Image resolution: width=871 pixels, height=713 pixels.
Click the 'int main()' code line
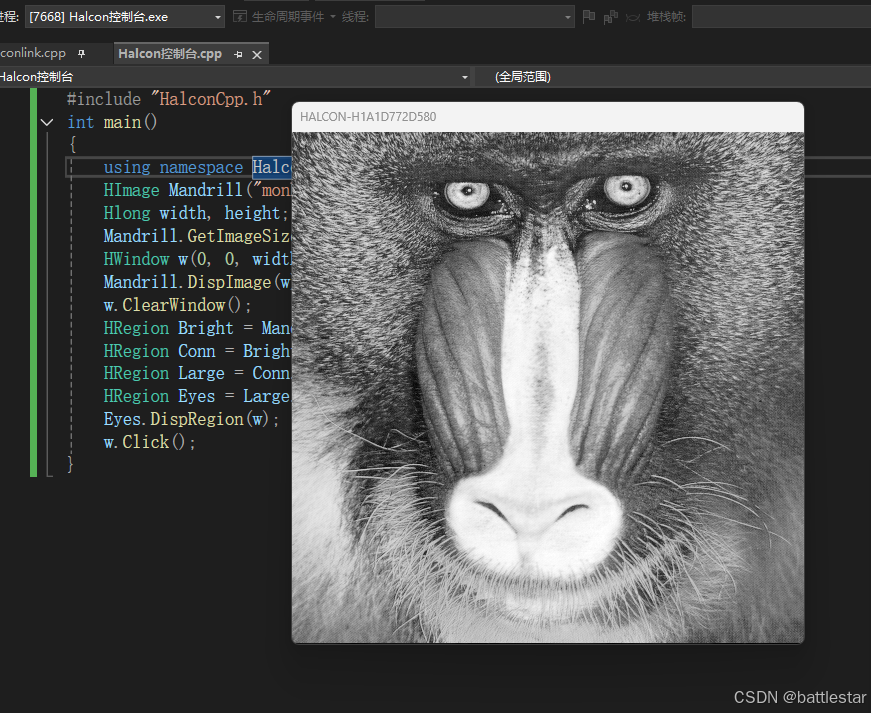[112, 122]
